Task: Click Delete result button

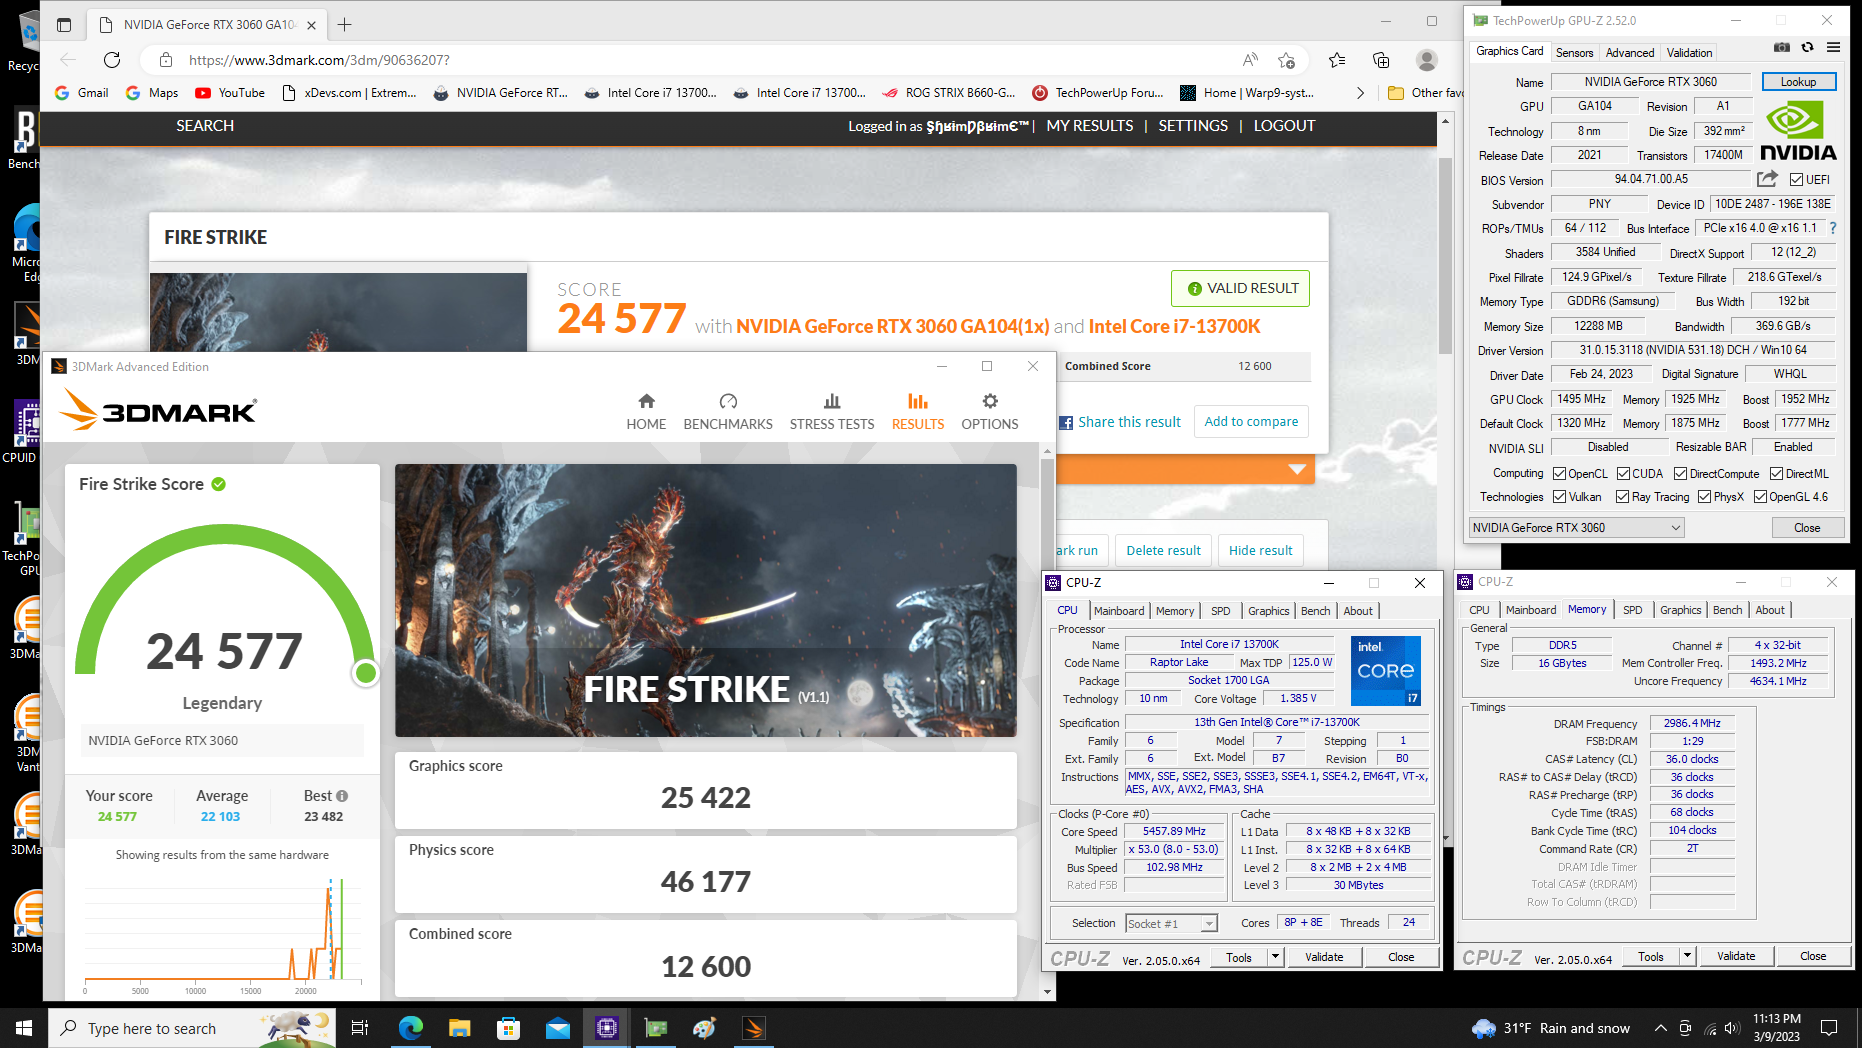Action: pyautogui.click(x=1163, y=551)
